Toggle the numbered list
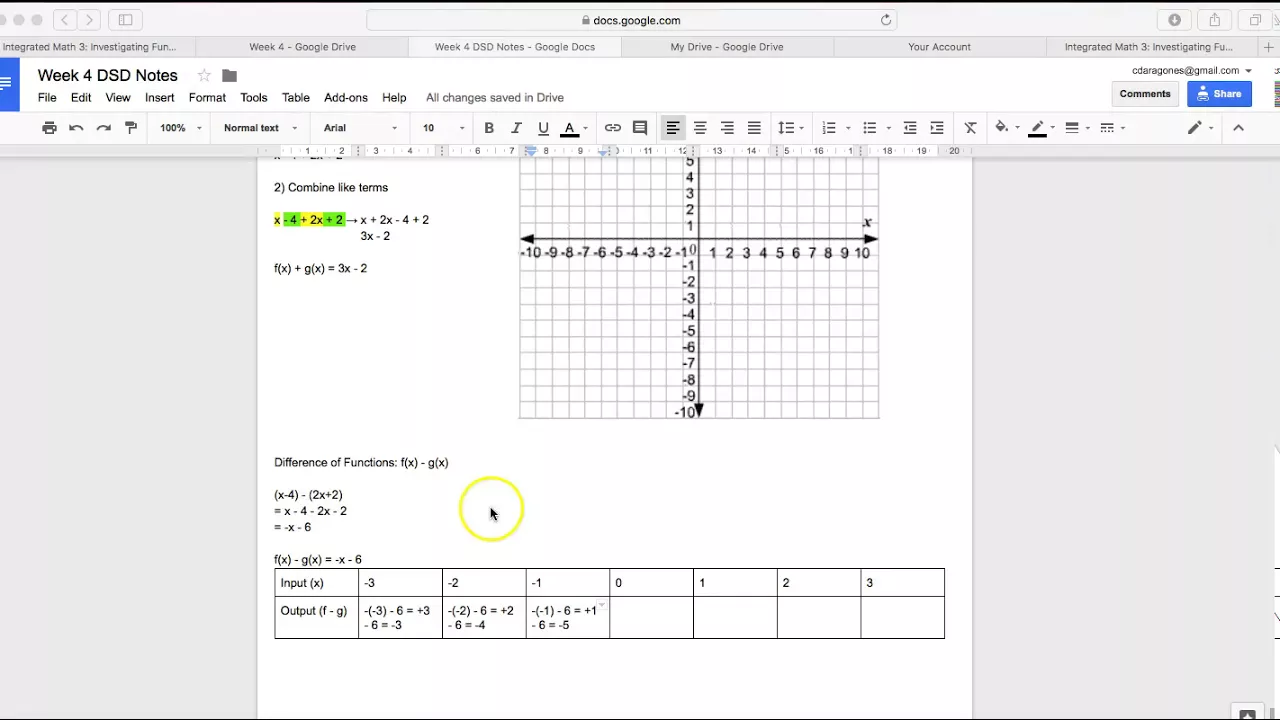This screenshot has width=1280, height=720. (828, 128)
